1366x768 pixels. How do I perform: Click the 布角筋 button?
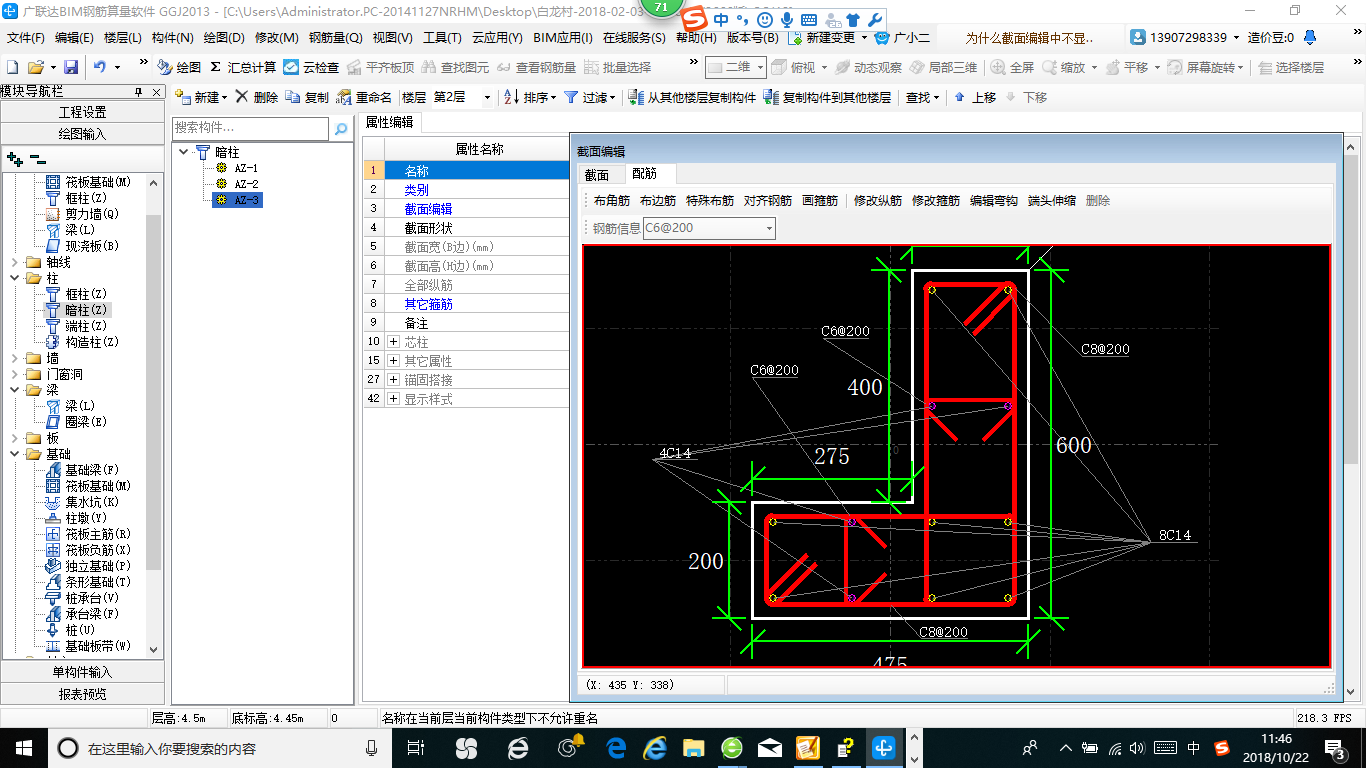612,201
